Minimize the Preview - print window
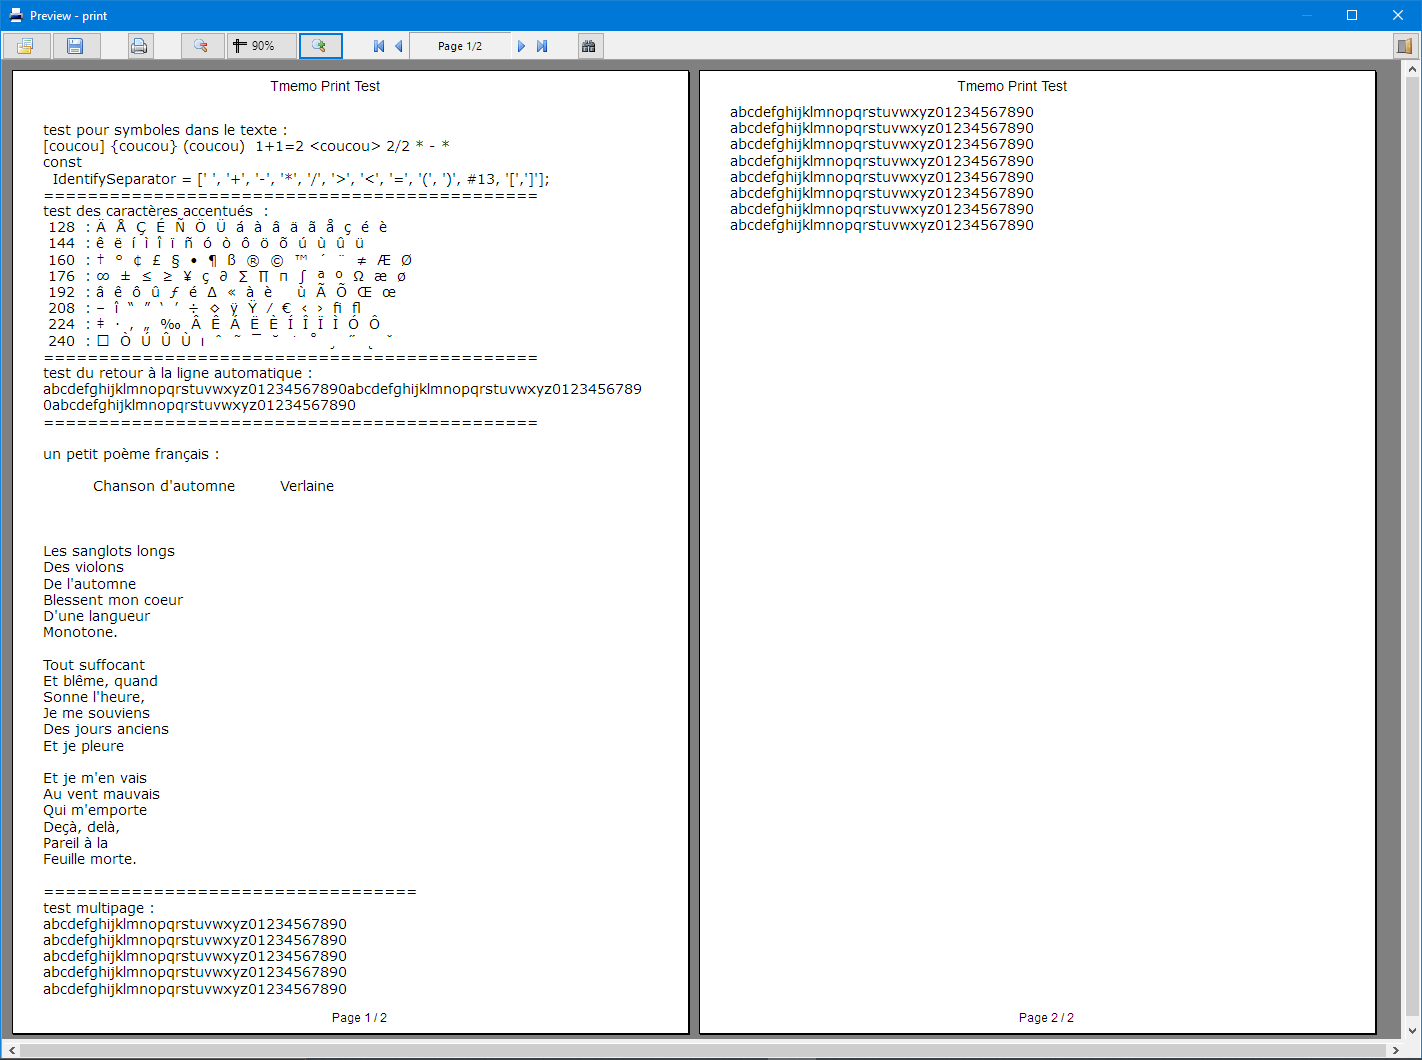Viewport: 1422px width, 1060px height. pyautogui.click(x=1307, y=15)
